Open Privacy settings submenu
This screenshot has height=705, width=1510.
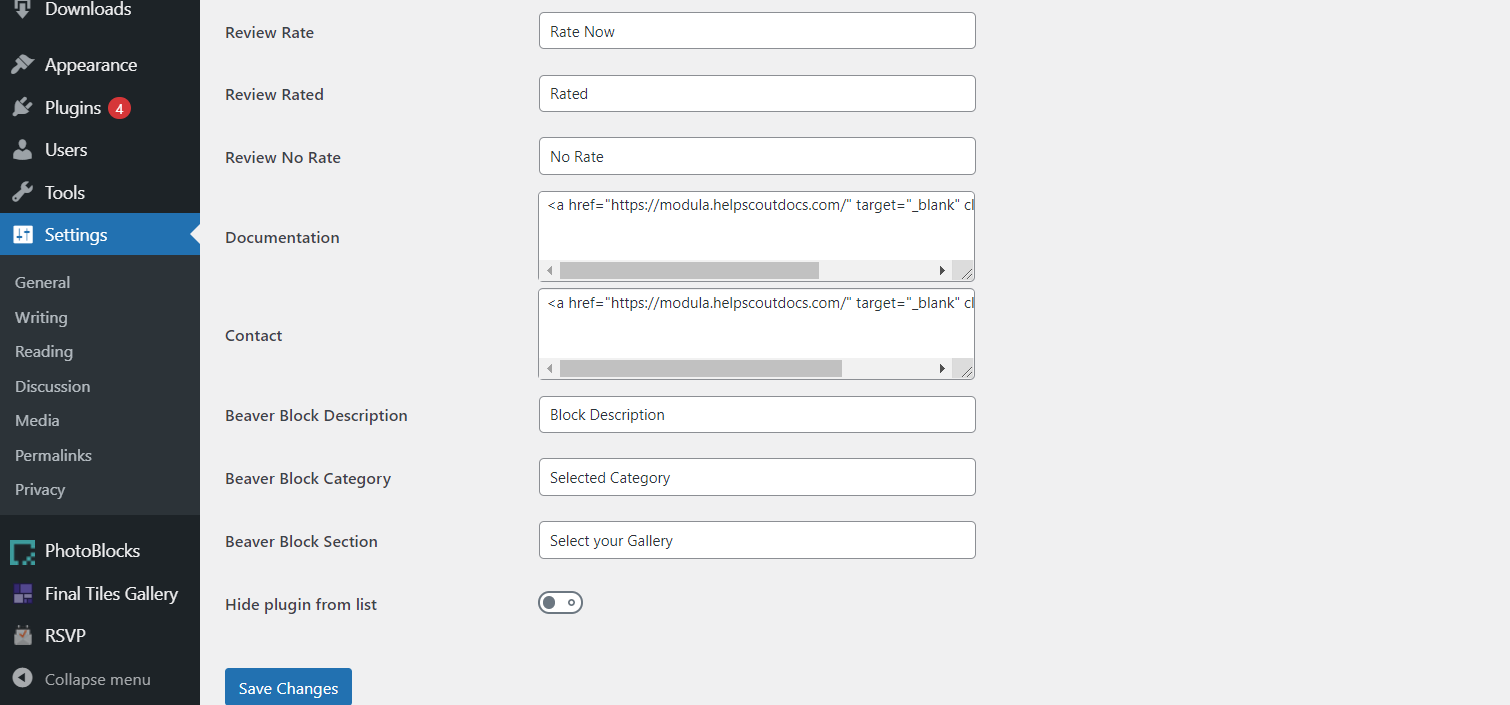40,490
